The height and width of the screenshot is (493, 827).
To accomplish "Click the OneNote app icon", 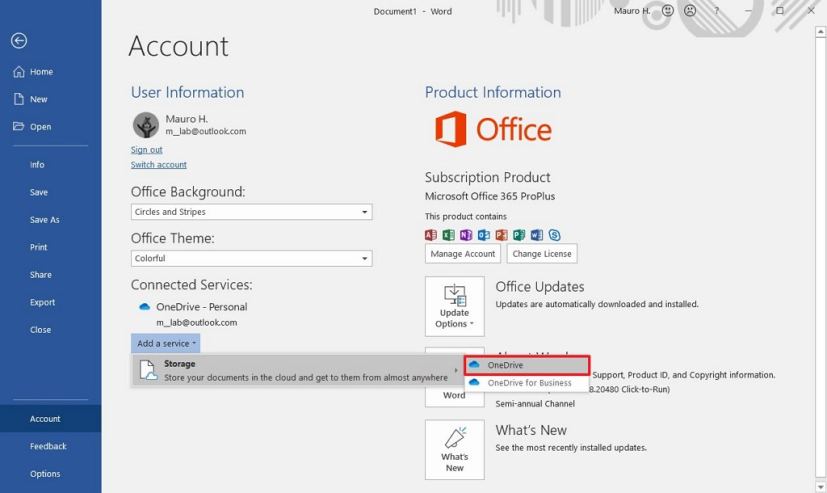I will pos(466,235).
